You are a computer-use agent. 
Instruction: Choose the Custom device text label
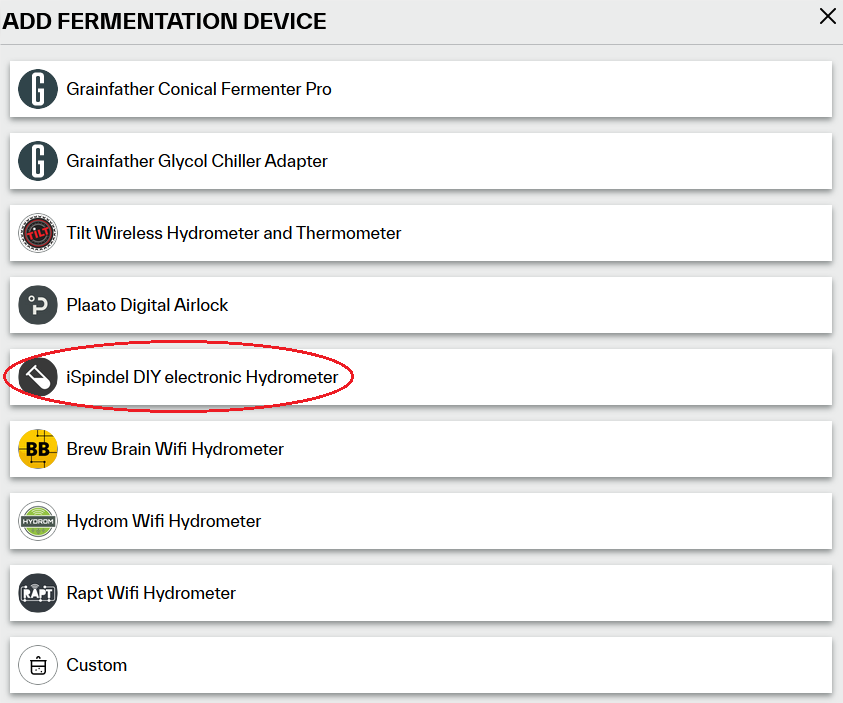(97, 665)
